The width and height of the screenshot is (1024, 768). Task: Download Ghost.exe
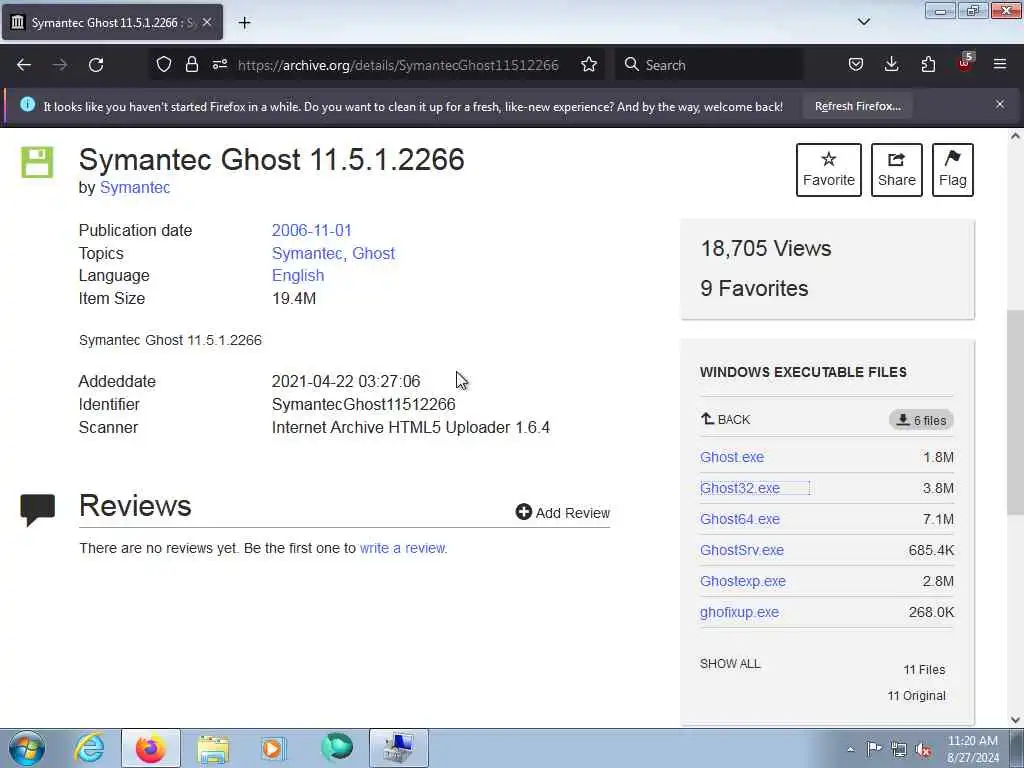732,457
